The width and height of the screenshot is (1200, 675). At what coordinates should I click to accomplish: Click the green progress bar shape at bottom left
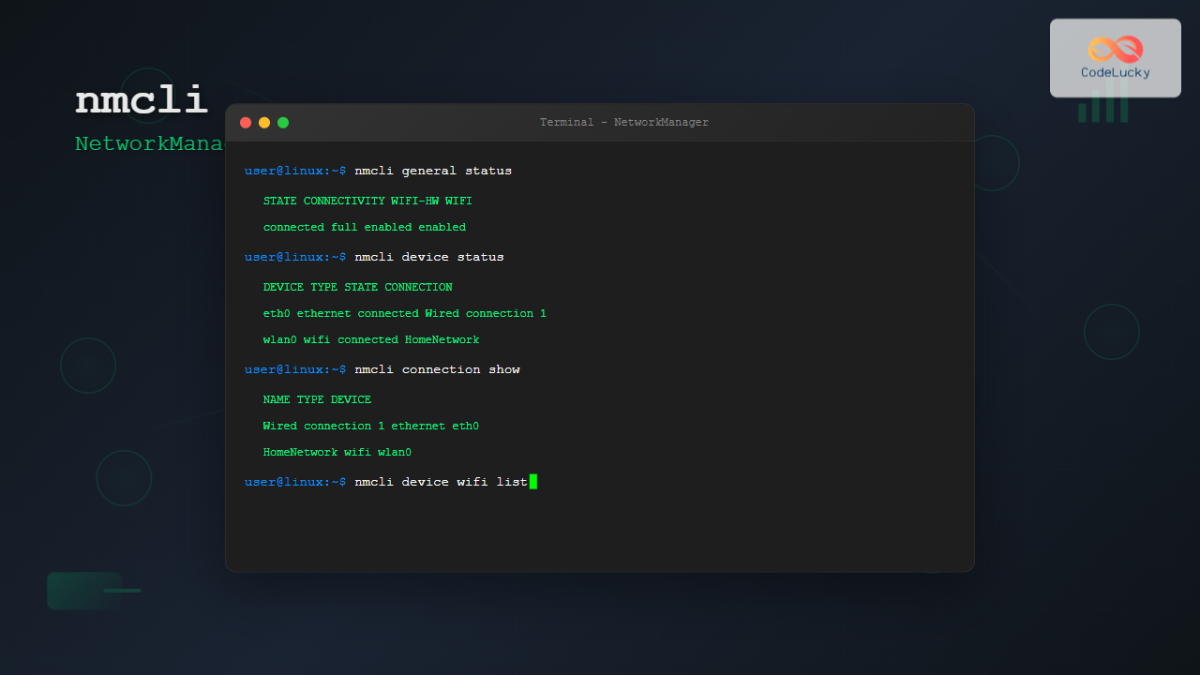pos(83,590)
